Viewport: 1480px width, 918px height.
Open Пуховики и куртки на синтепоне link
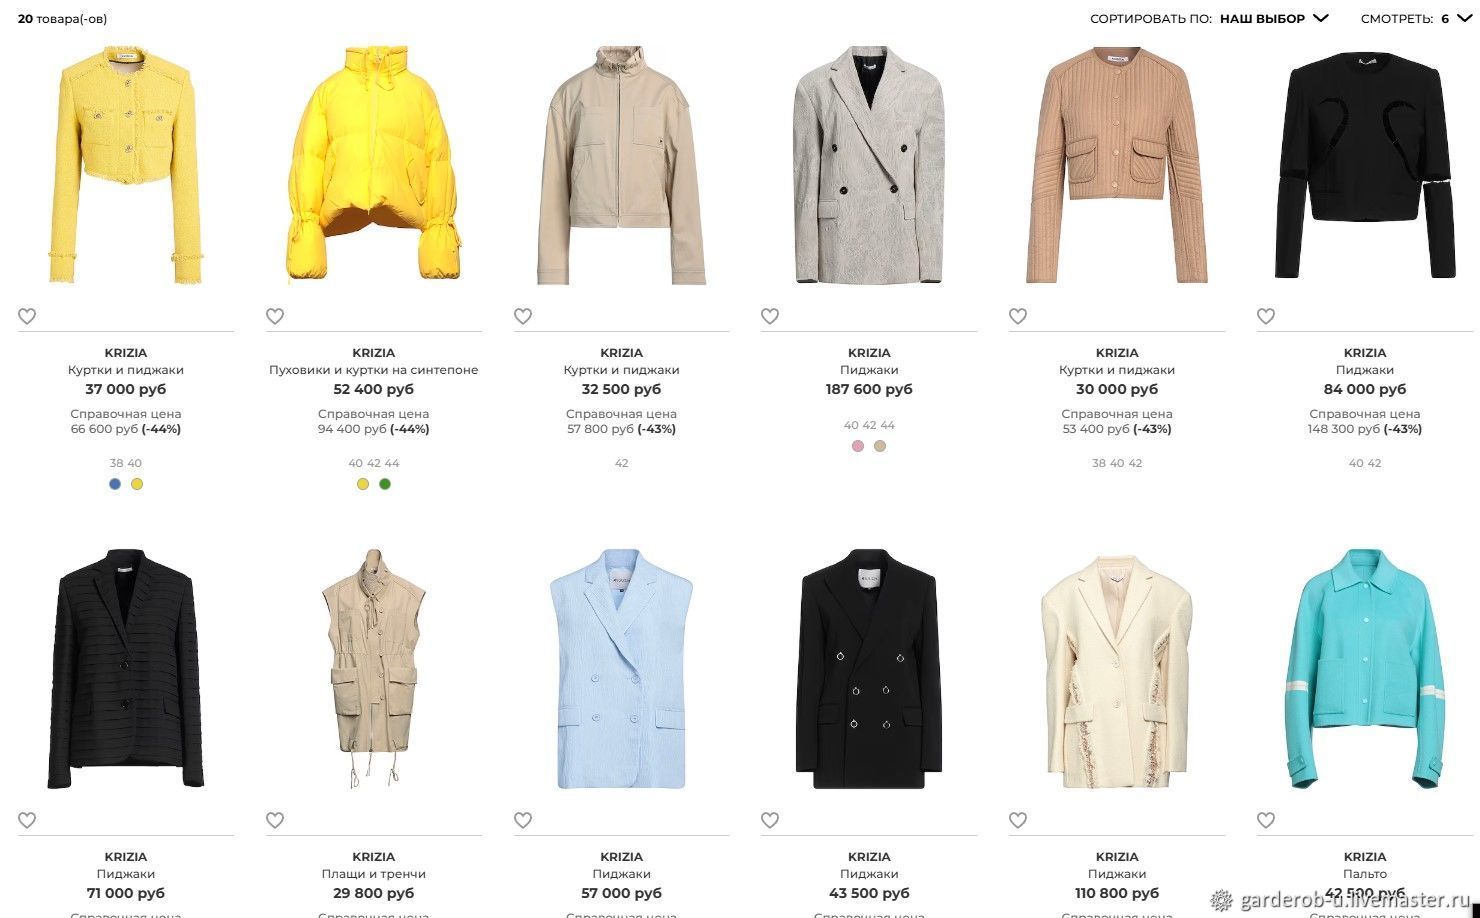[x=374, y=370]
